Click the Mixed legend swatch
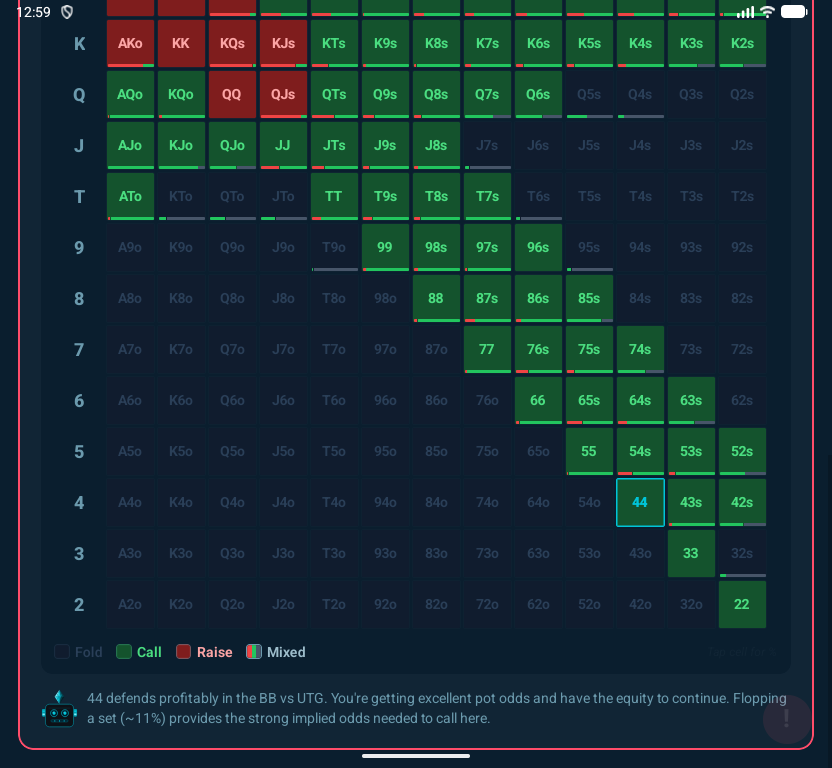 point(254,652)
